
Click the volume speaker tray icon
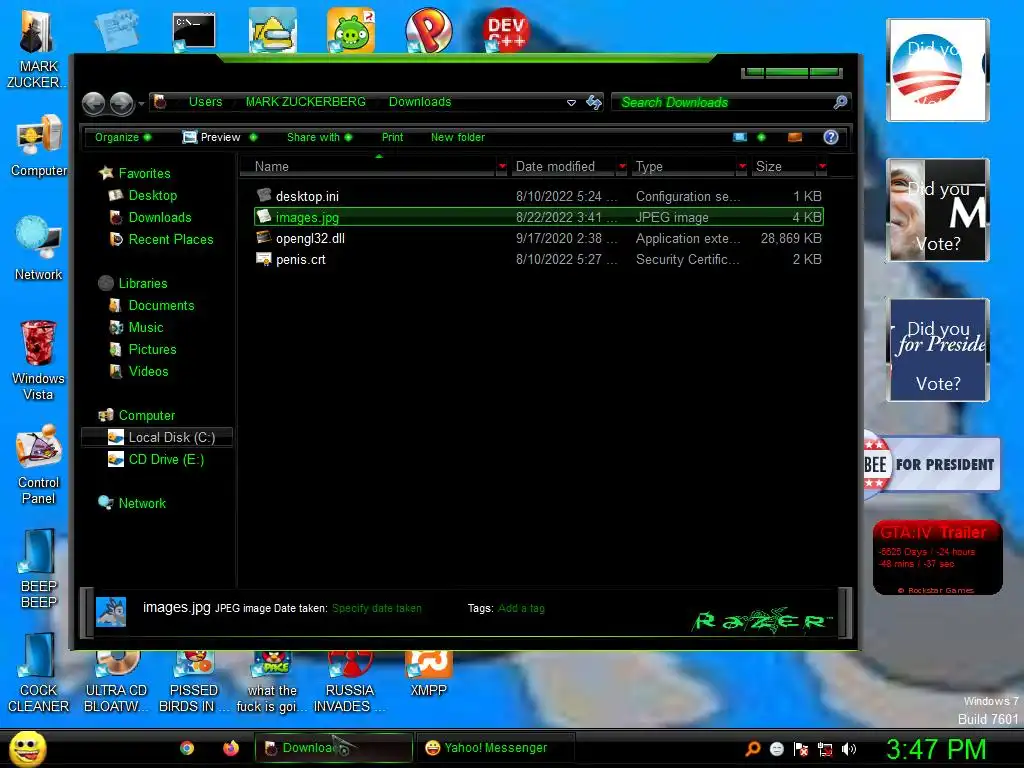coord(848,749)
